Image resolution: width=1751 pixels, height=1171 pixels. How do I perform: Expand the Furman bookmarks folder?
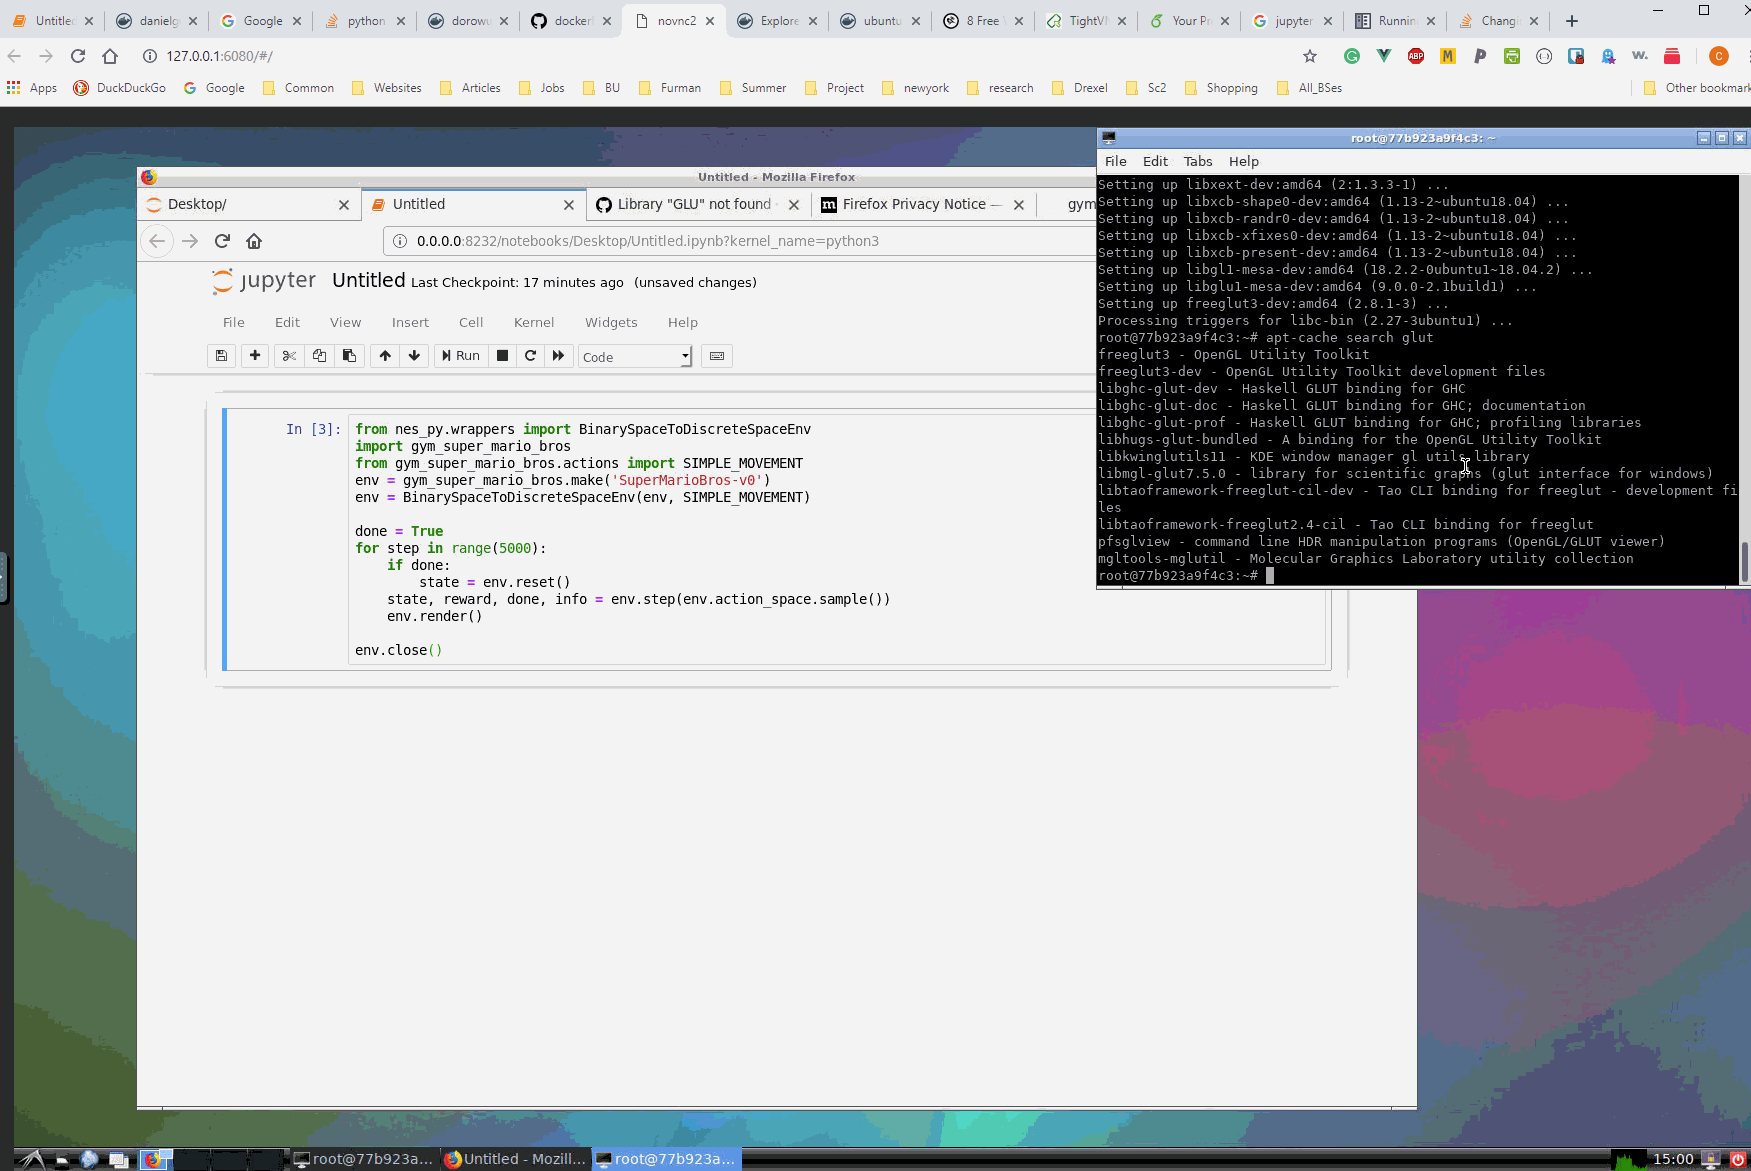pyautogui.click(x=670, y=88)
